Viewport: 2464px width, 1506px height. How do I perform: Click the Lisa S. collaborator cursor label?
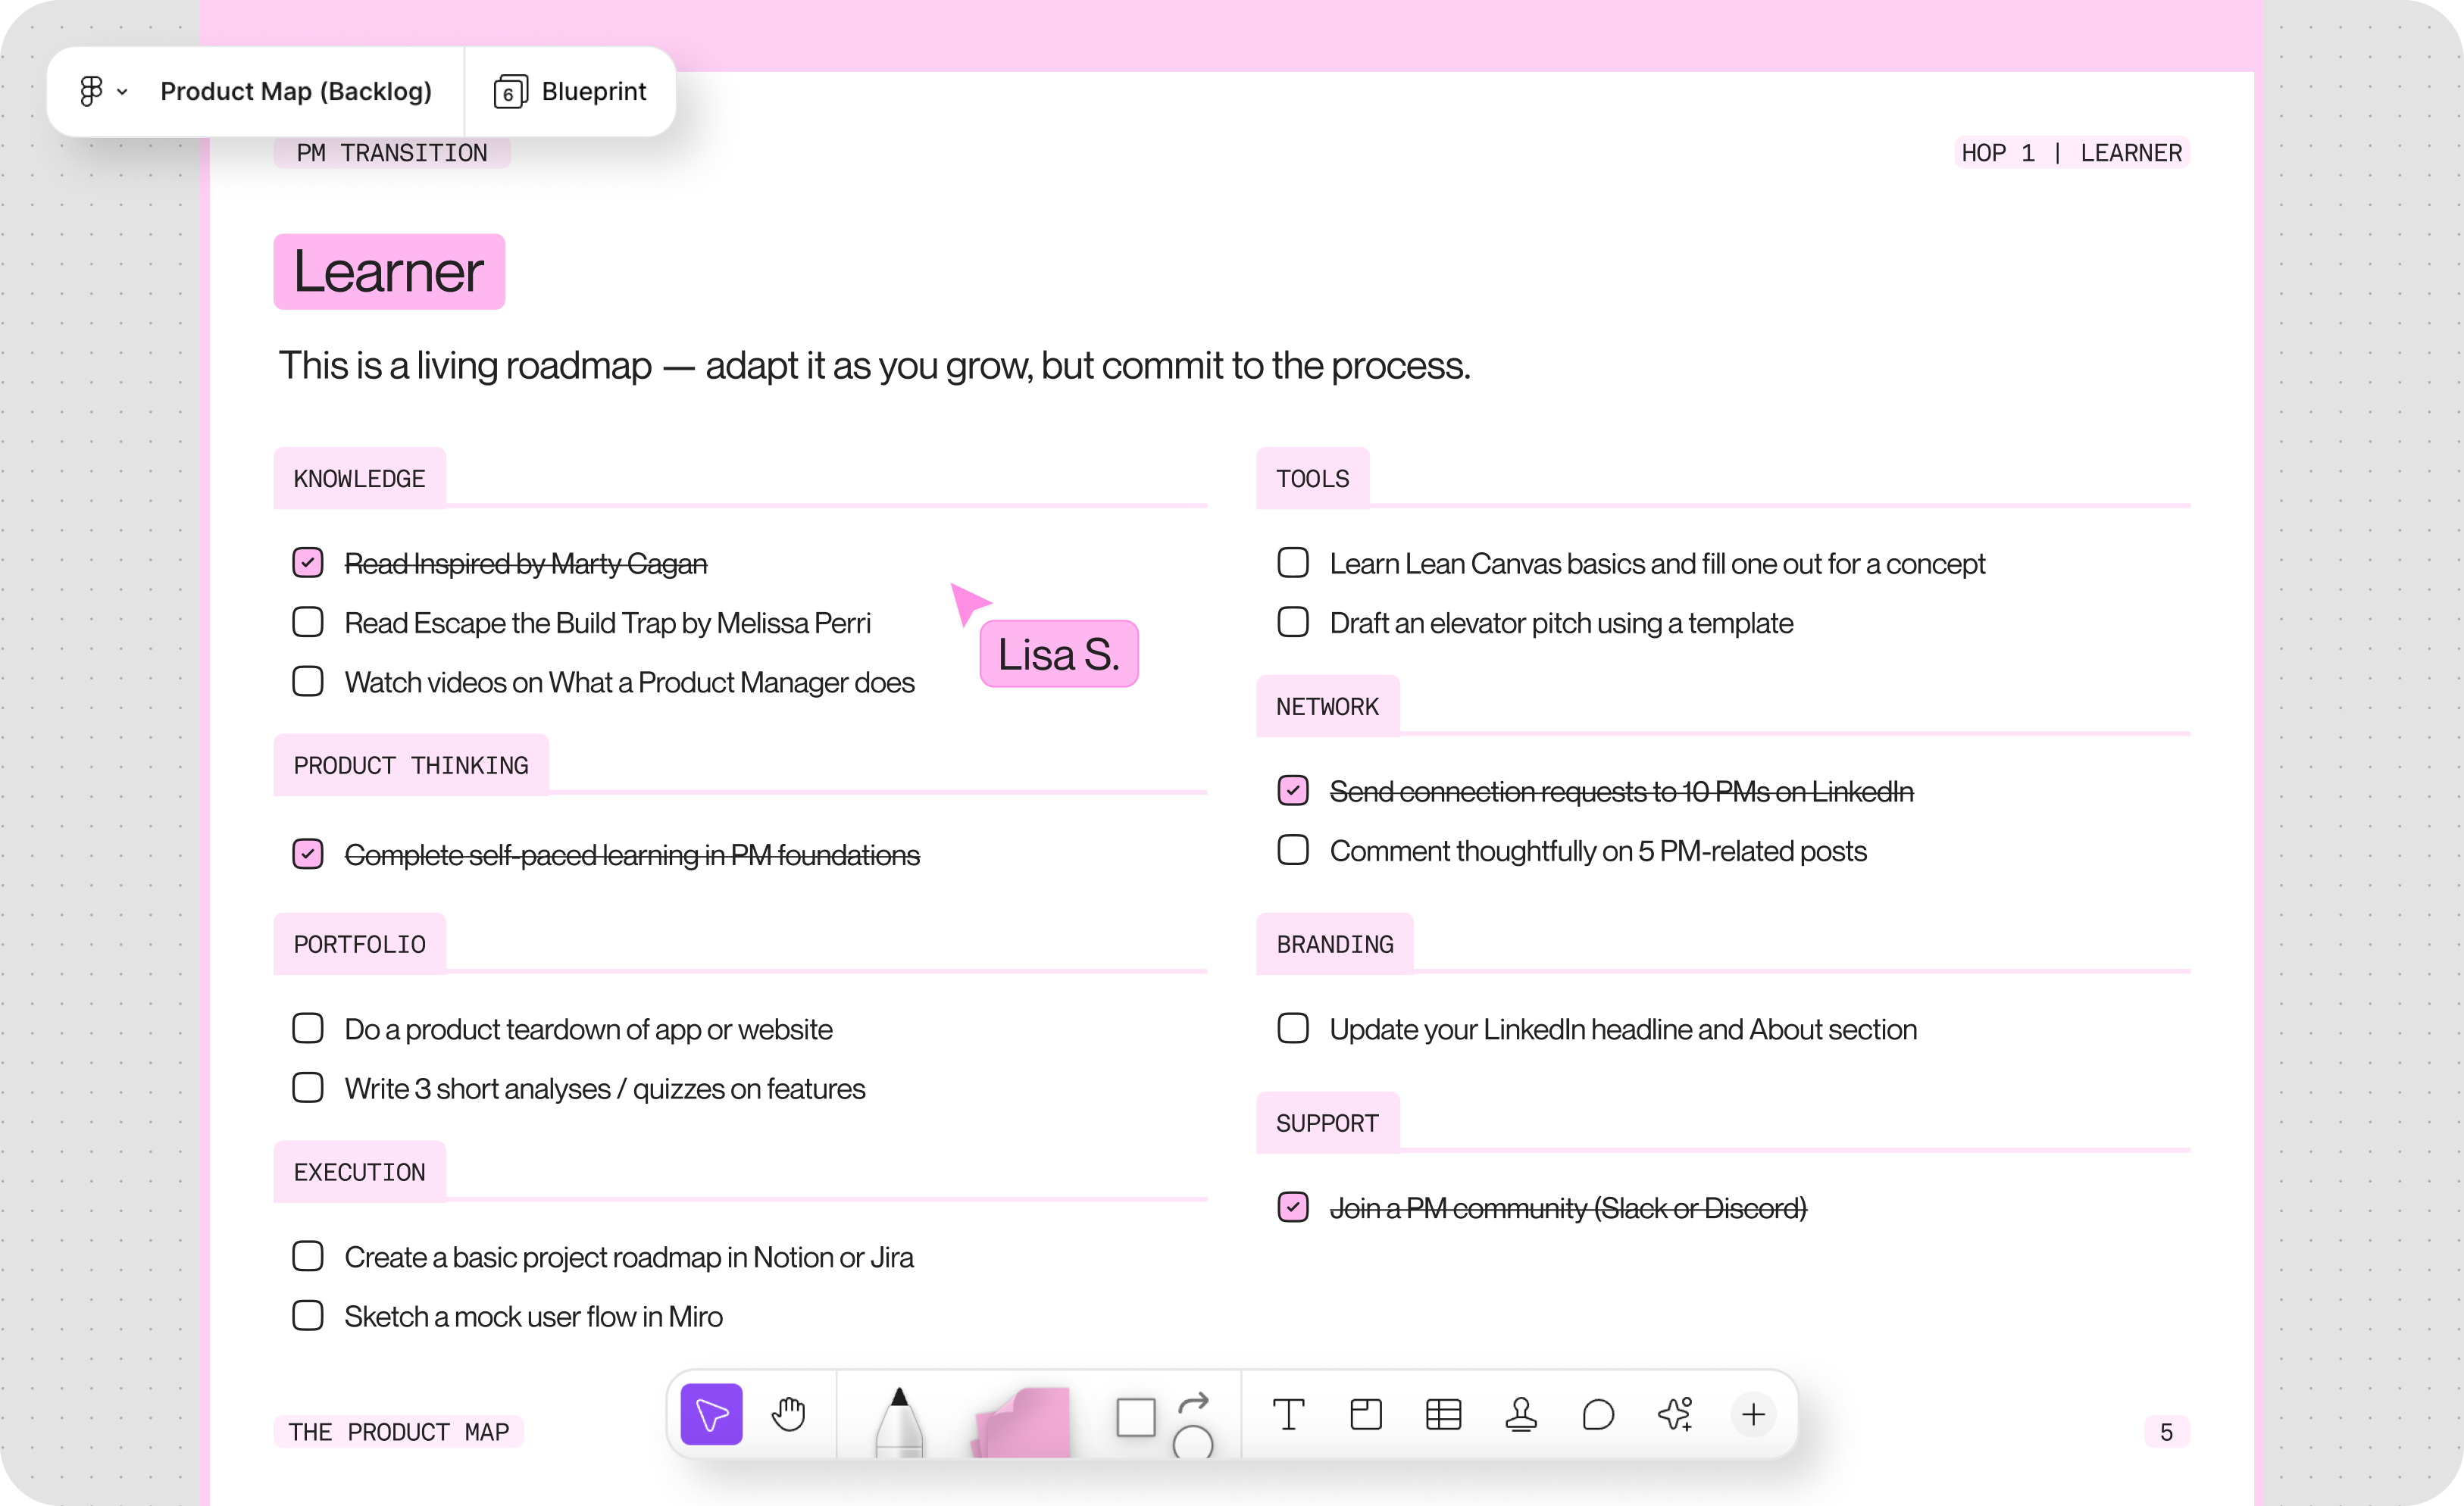(x=1058, y=653)
